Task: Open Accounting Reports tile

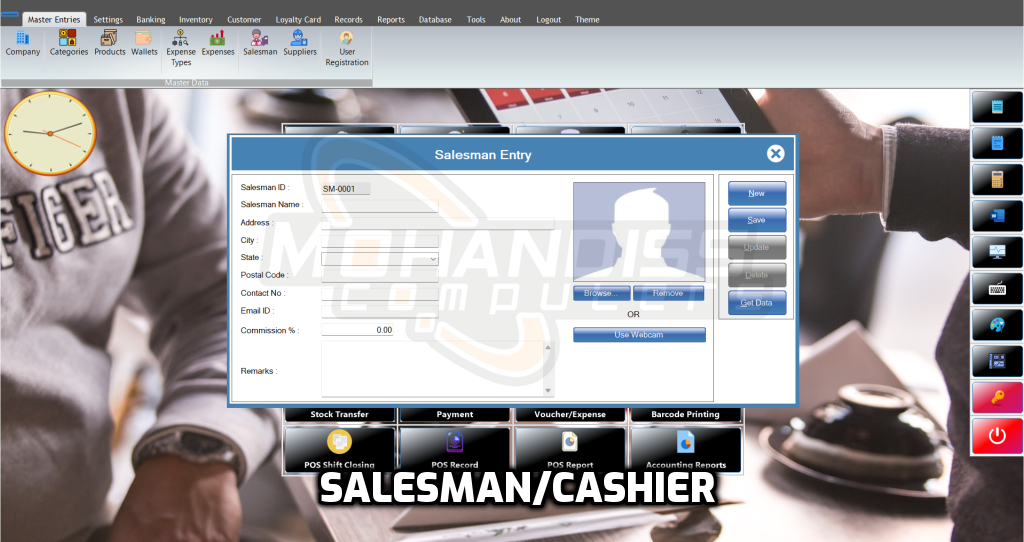Action: click(686, 450)
